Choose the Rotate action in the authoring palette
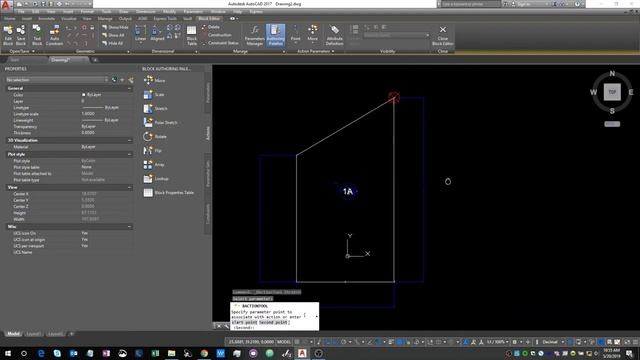The height and width of the screenshot is (360, 640). pyautogui.click(x=155, y=136)
